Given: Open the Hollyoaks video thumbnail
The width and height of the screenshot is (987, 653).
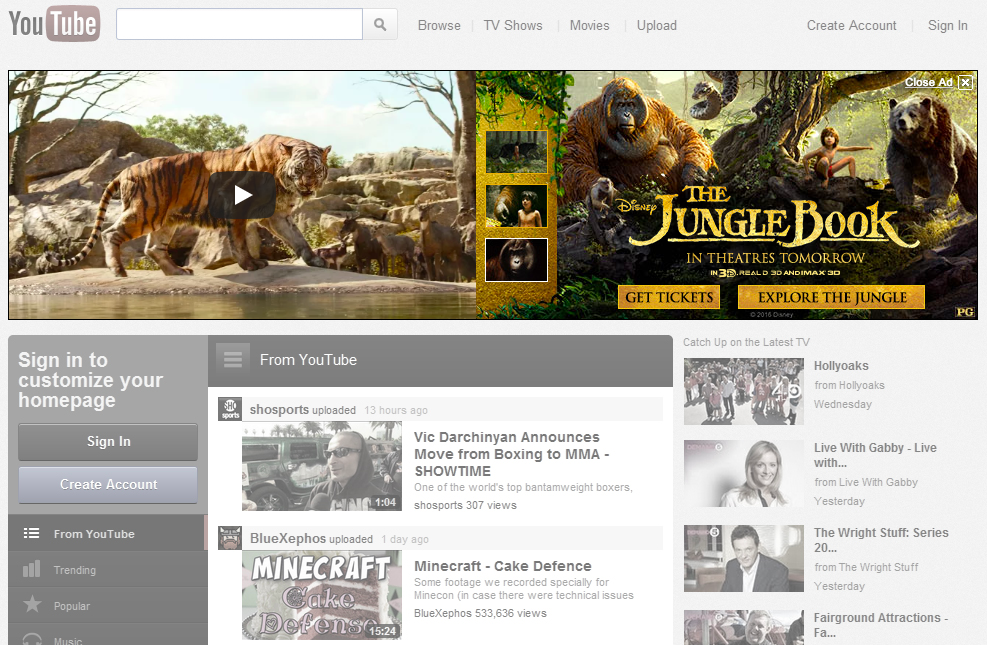Looking at the screenshot, I should (x=743, y=391).
